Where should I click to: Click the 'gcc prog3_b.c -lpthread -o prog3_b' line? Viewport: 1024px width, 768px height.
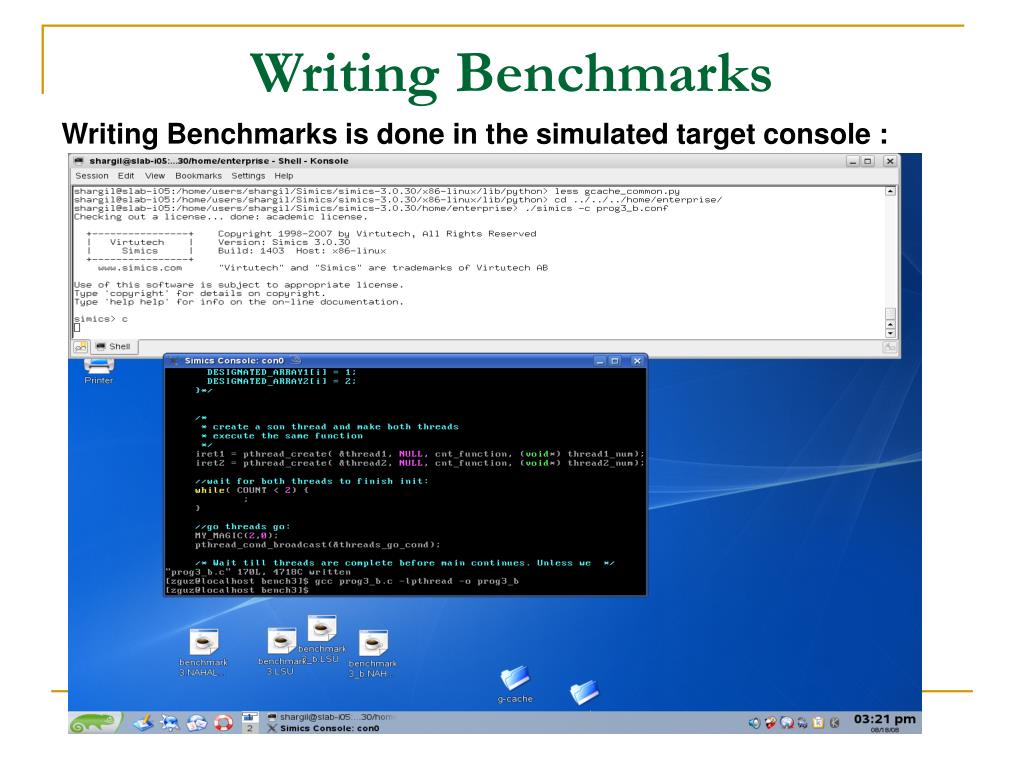417,581
